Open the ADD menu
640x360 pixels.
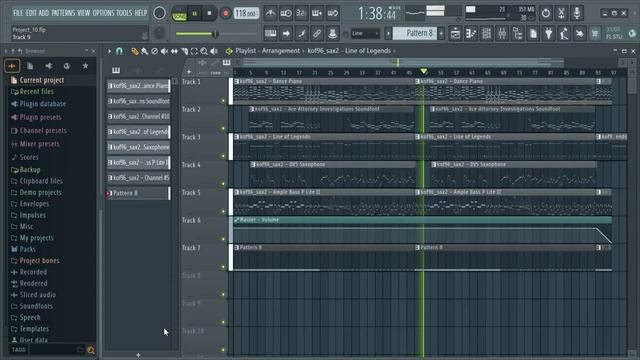tap(44, 13)
